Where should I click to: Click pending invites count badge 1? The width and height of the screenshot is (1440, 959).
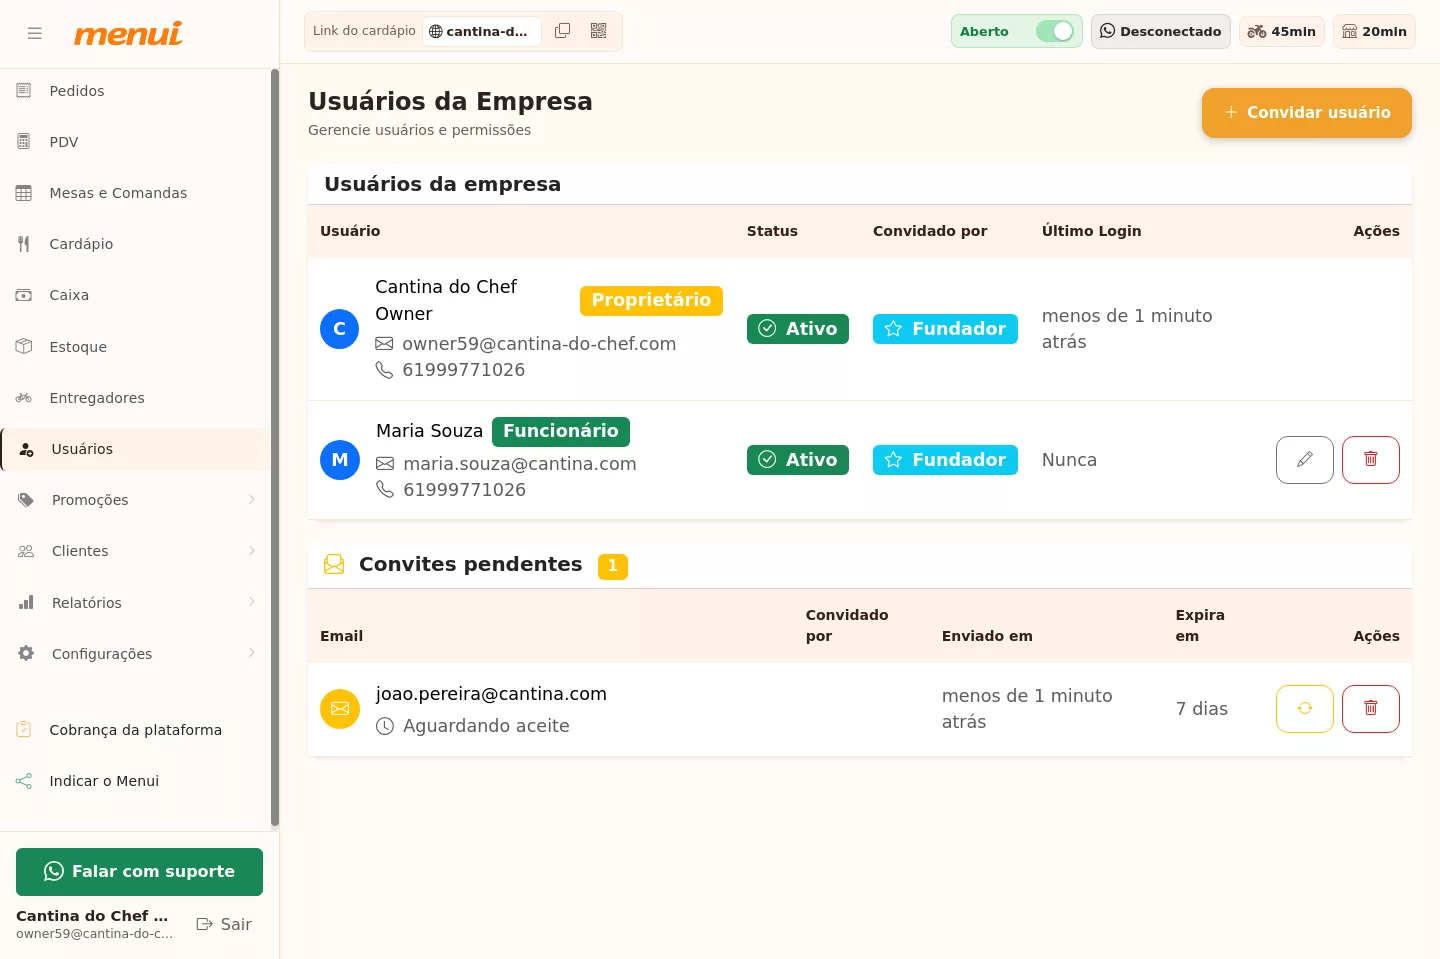coord(613,566)
